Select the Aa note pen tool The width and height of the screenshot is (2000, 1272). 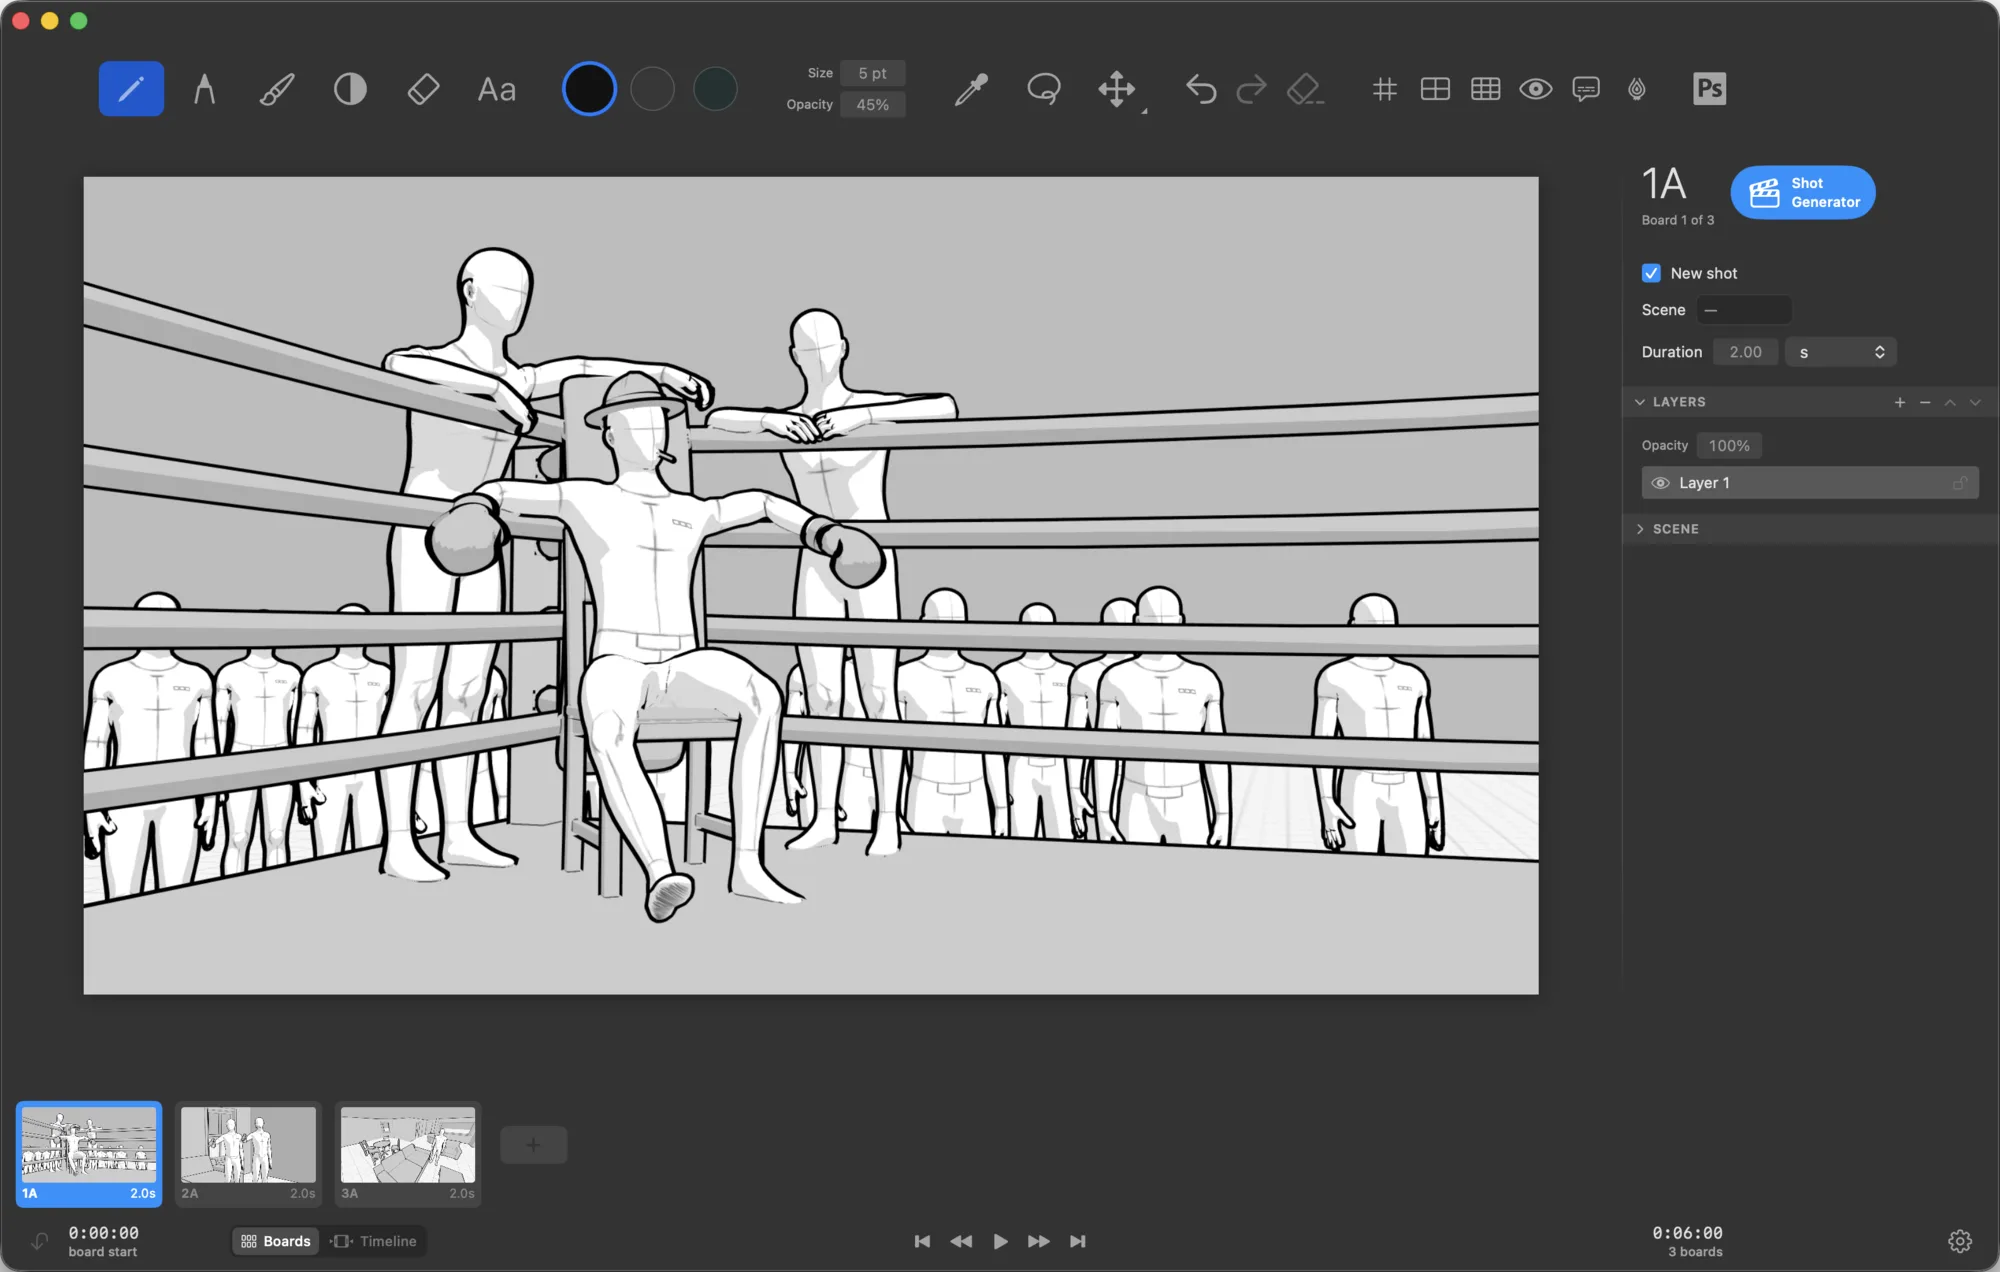point(497,90)
